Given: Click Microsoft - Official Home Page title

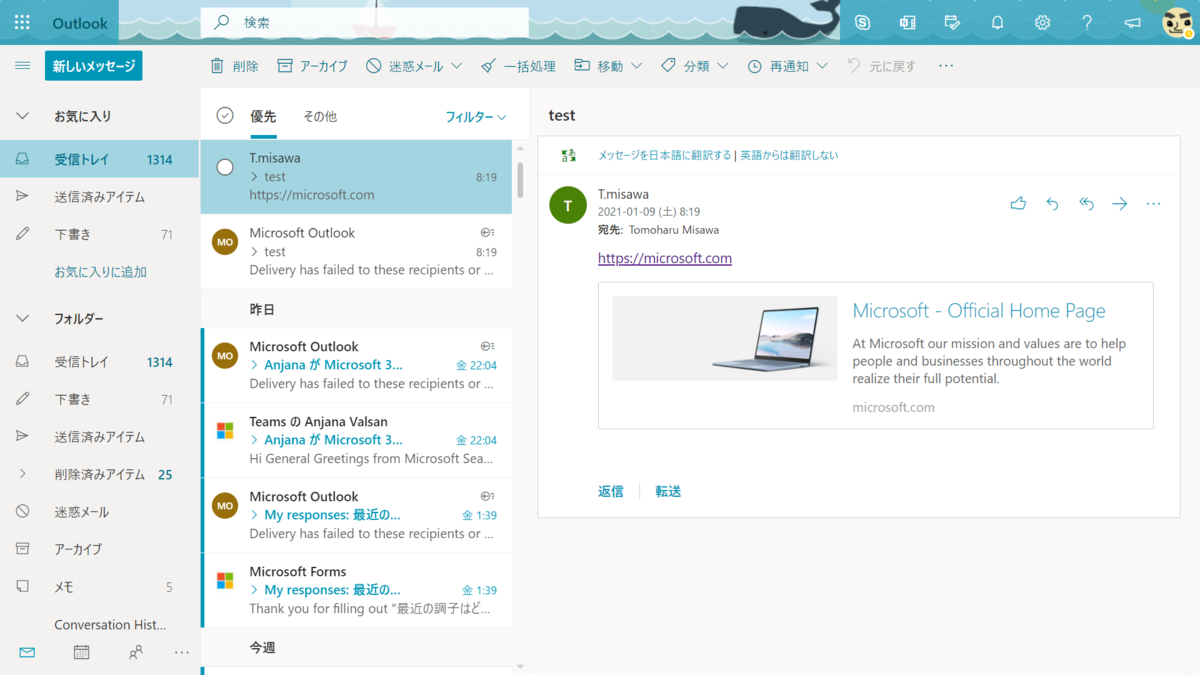Looking at the screenshot, I should [x=979, y=311].
